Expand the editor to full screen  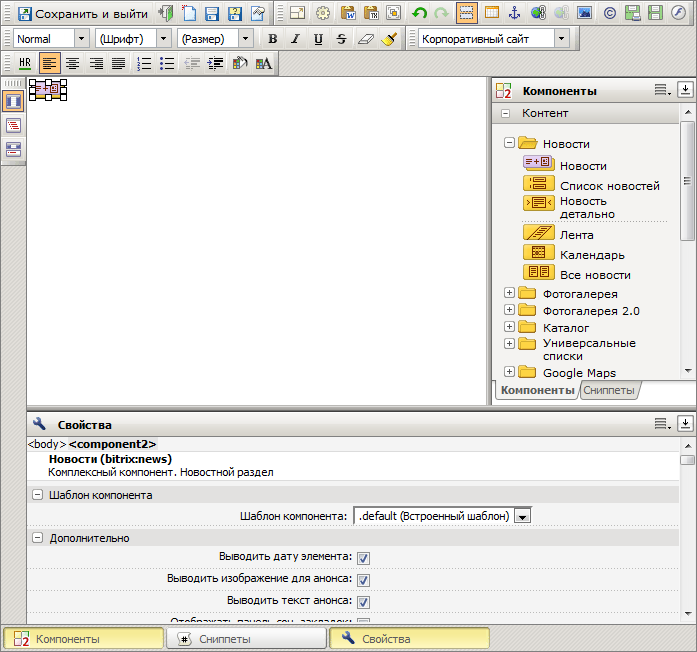click(297, 13)
